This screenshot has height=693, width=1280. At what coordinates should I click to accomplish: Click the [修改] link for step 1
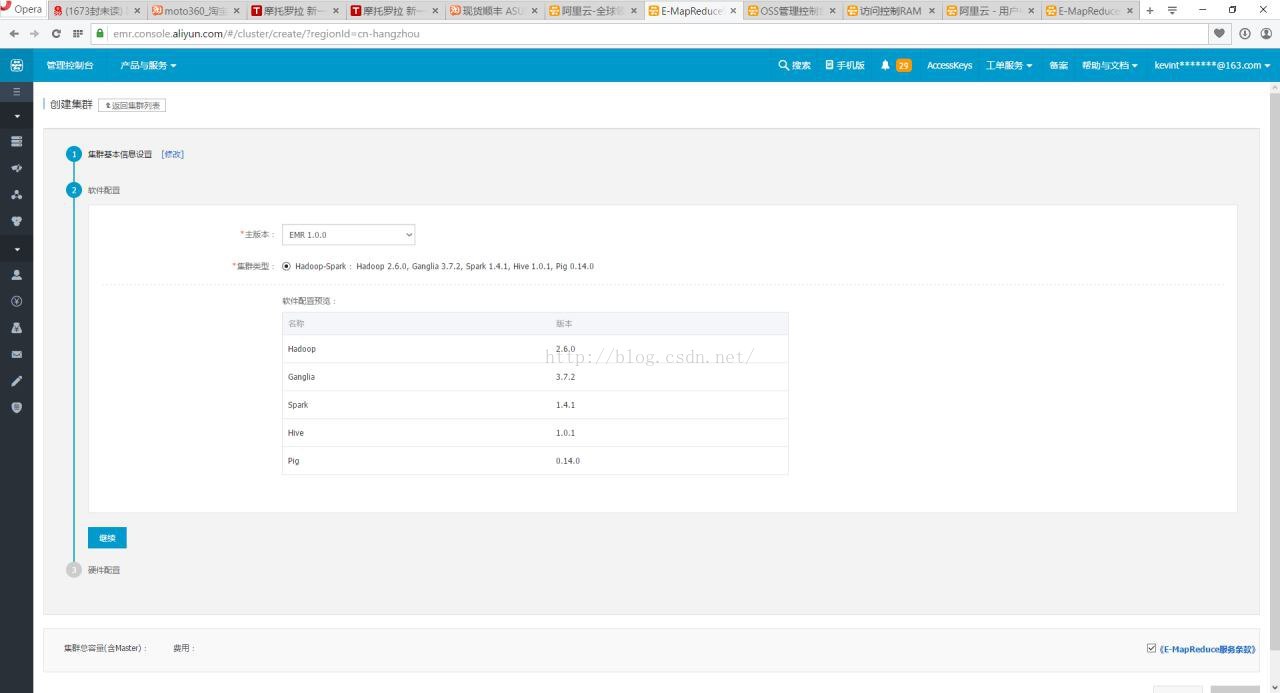point(172,154)
